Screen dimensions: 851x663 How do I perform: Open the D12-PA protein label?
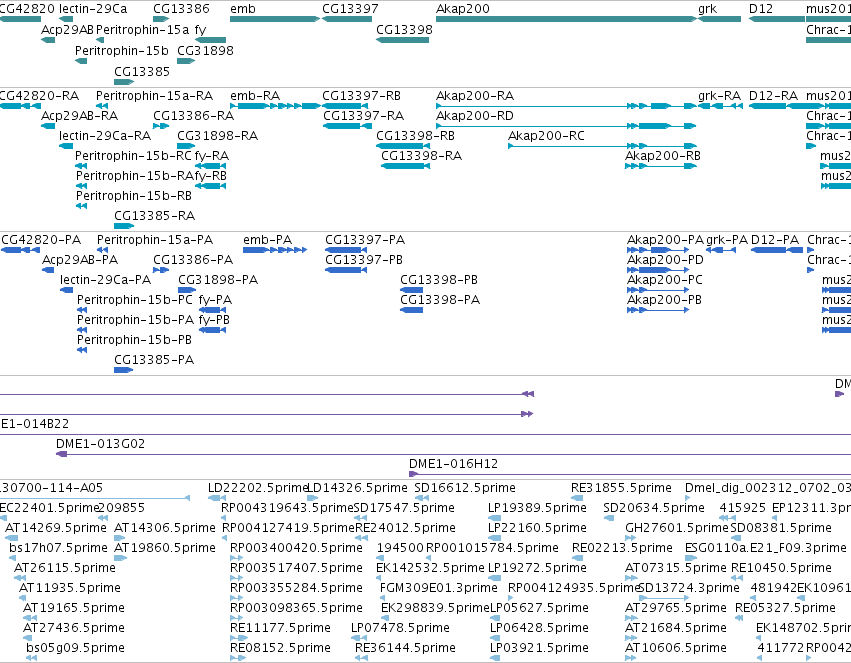[775, 240]
